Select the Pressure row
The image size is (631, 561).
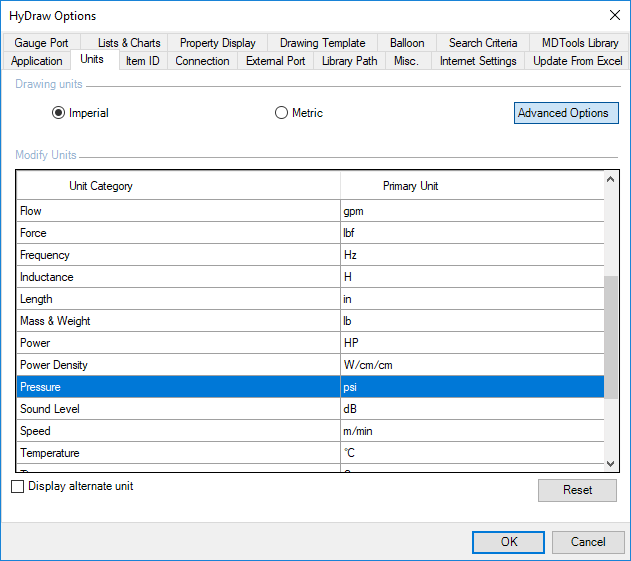[x=310, y=387]
